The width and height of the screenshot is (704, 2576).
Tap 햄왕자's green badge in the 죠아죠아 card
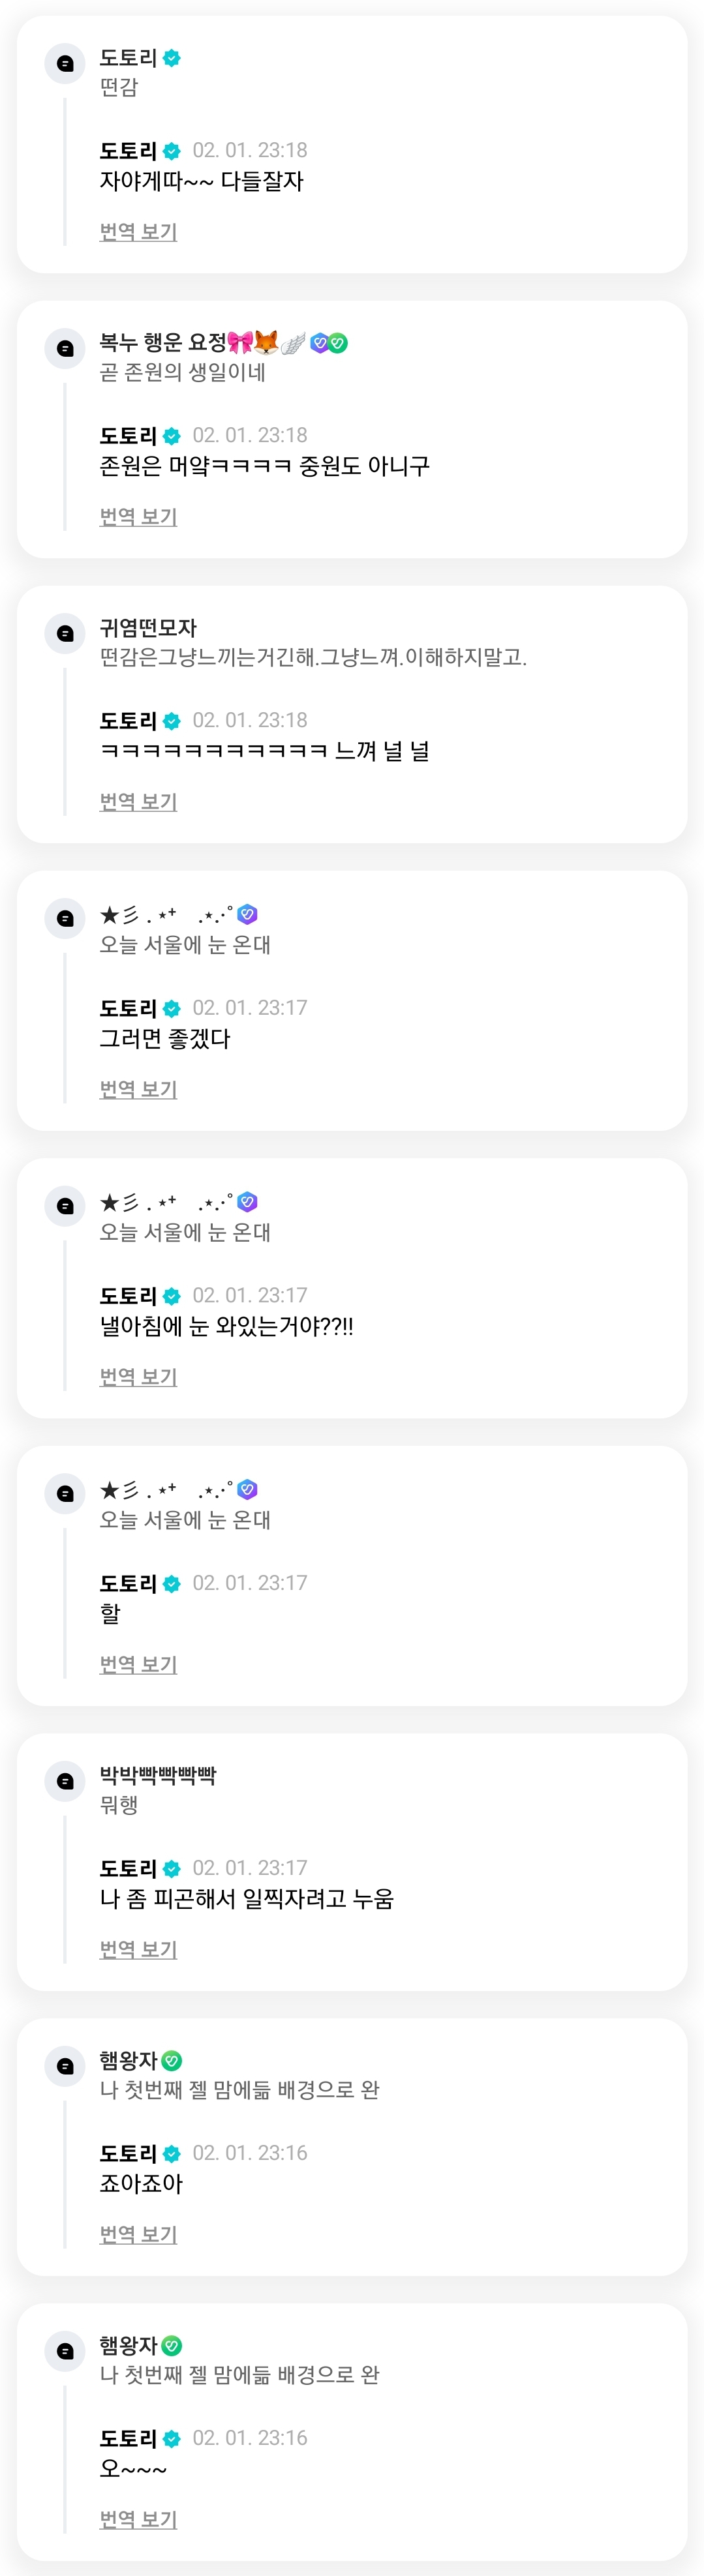coord(171,2060)
